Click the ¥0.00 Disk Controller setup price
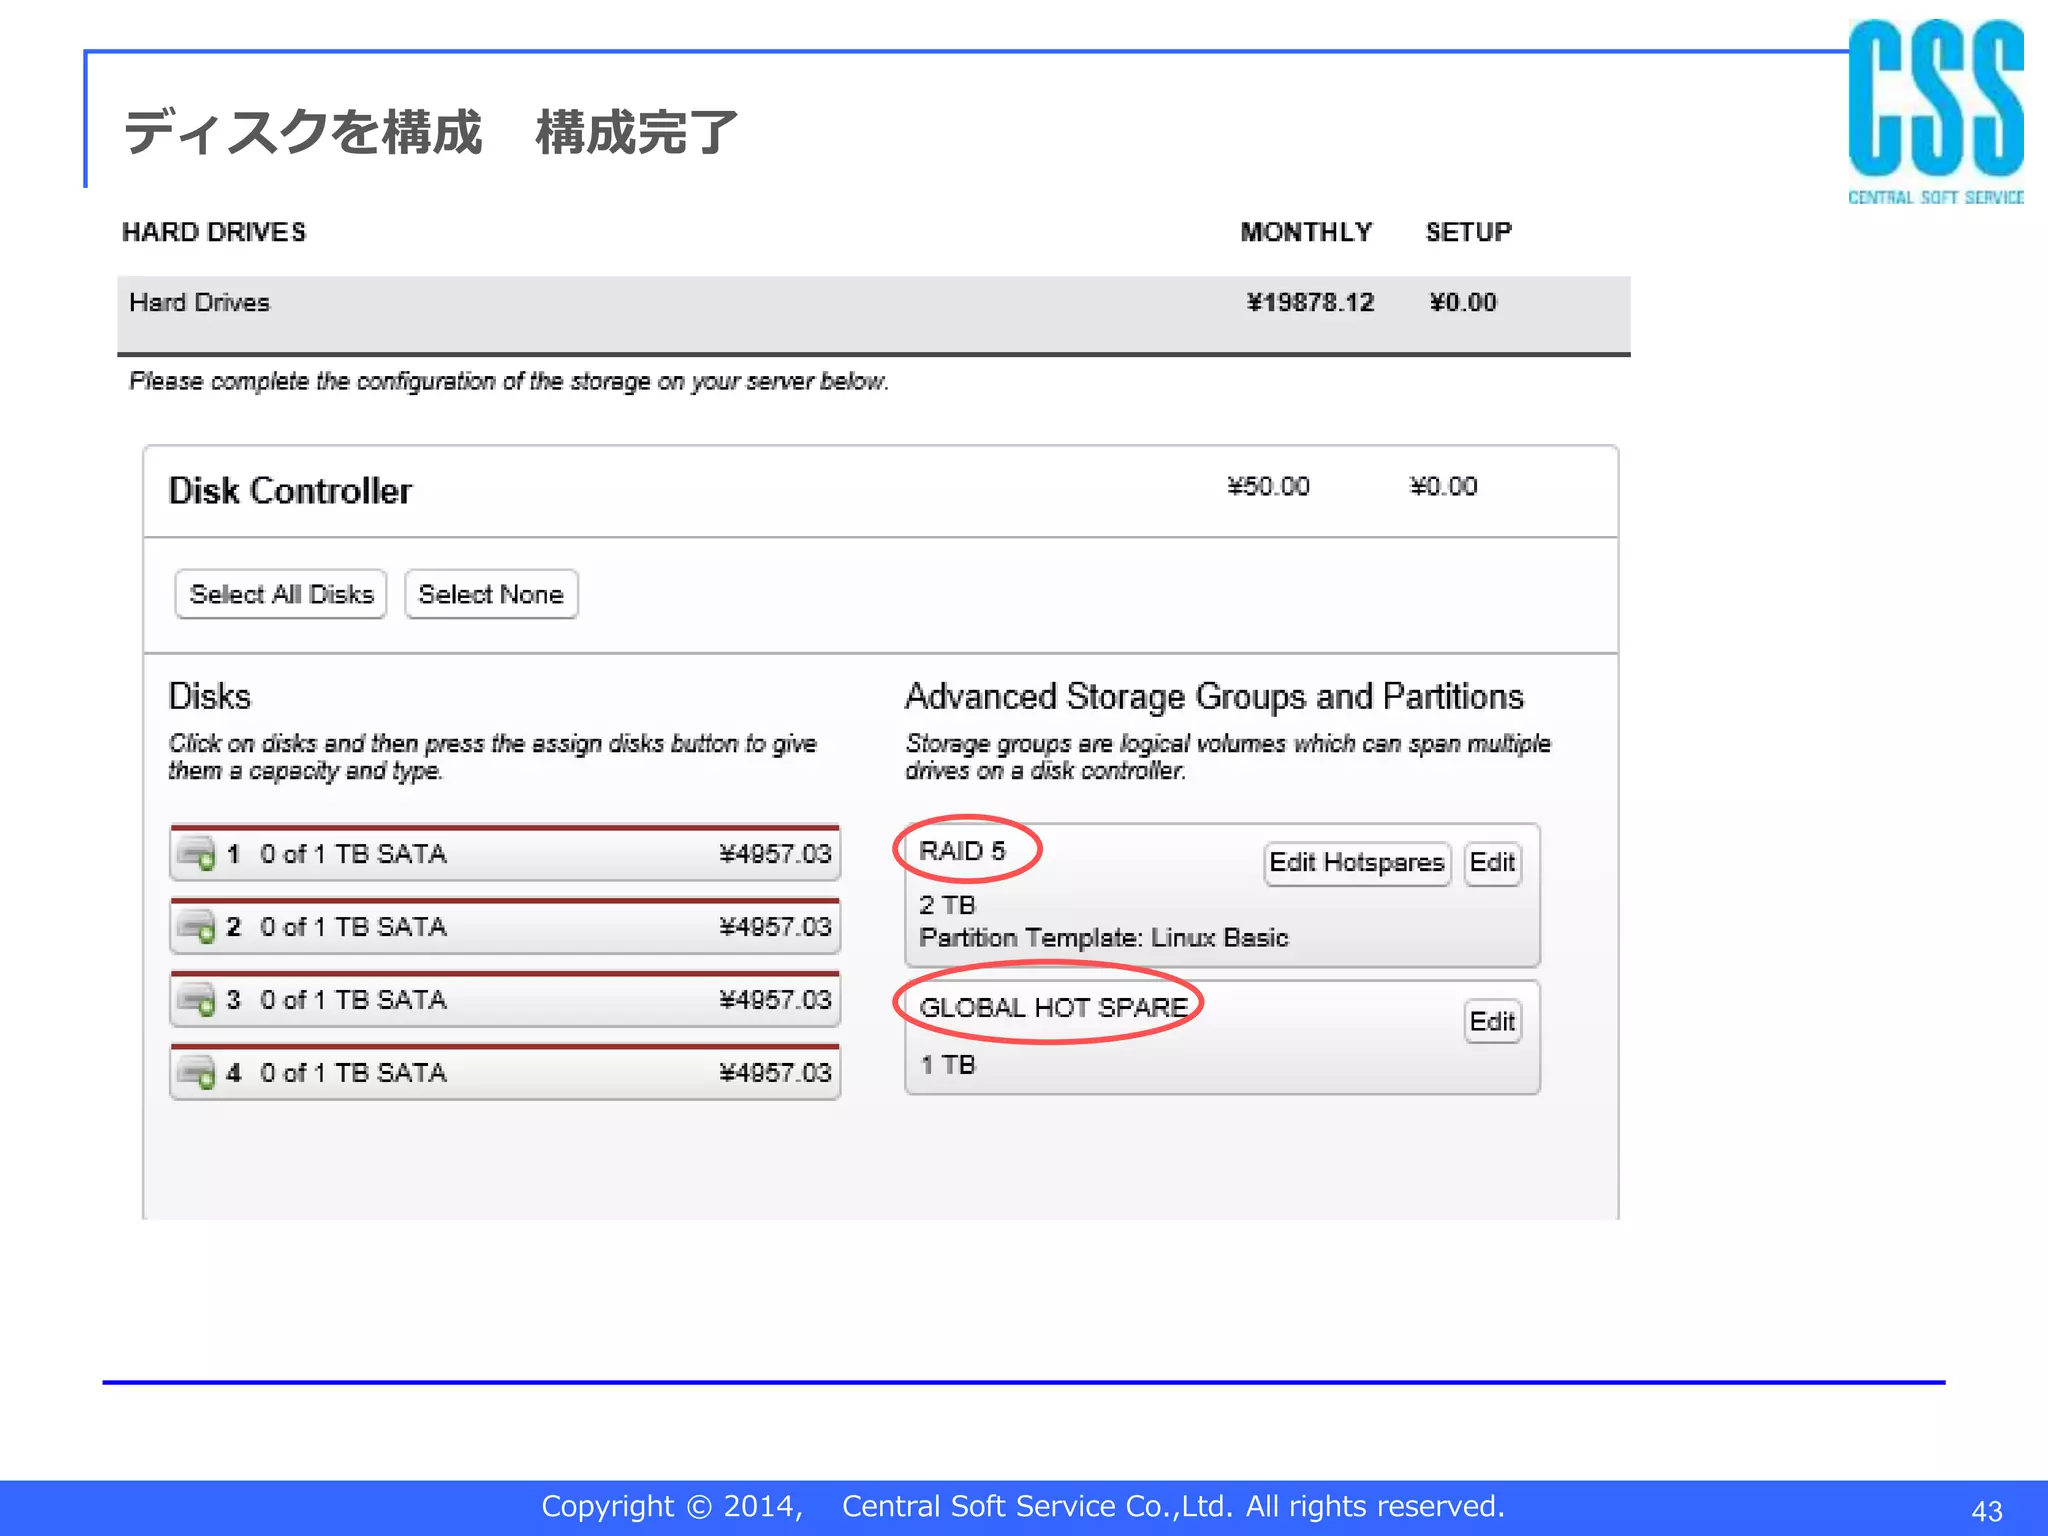Image resolution: width=2048 pixels, height=1536 pixels. pyautogui.click(x=1443, y=487)
